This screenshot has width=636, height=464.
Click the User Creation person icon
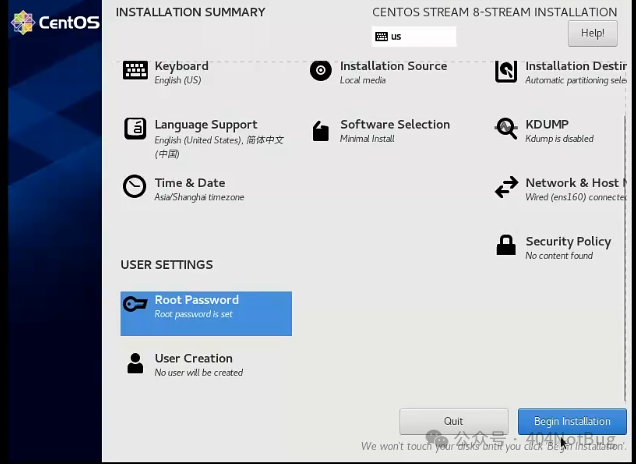135,363
